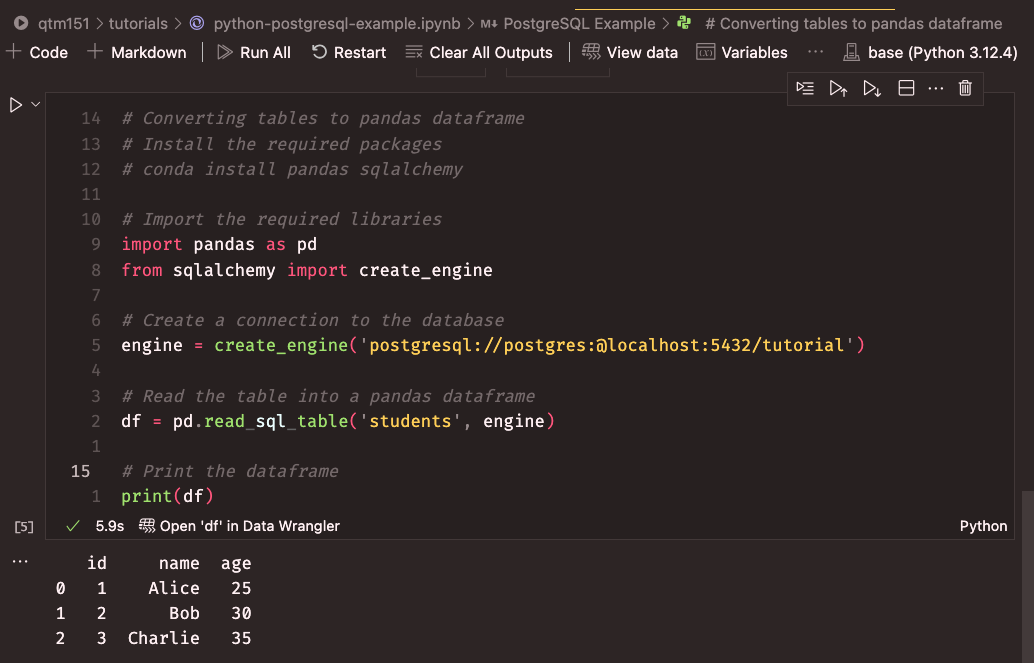Split the cell using cell toolbar icon
The image size is (1034, 663).
pyautogui.click(x=906, y=89)
